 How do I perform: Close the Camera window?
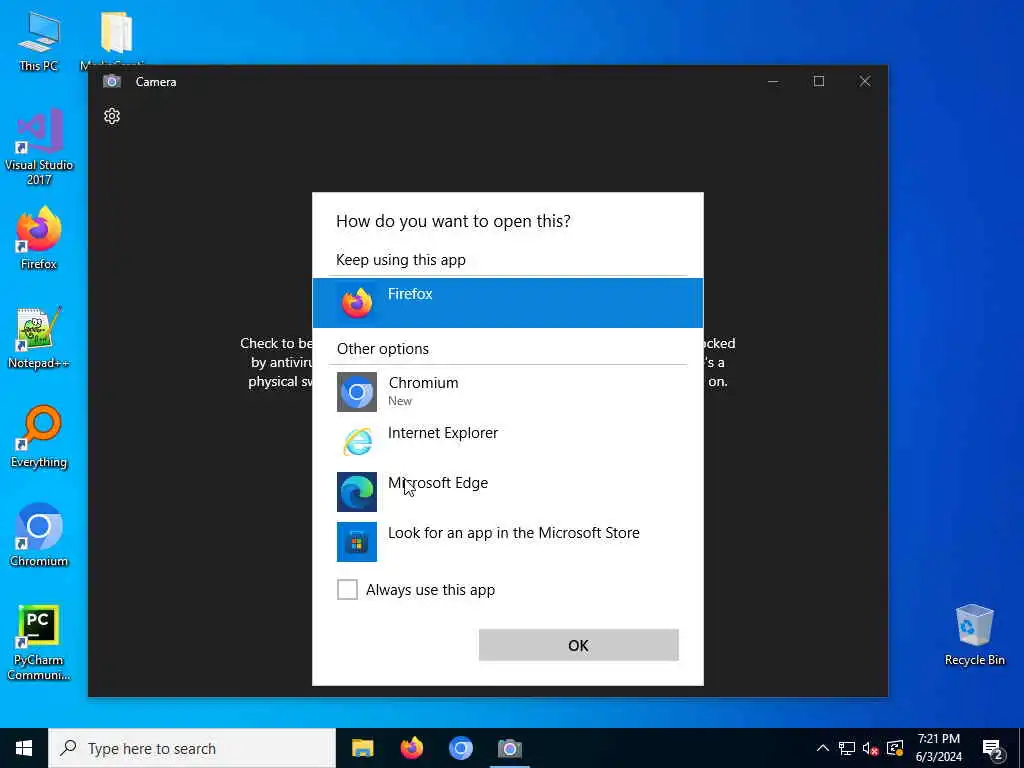click(865, 82)
